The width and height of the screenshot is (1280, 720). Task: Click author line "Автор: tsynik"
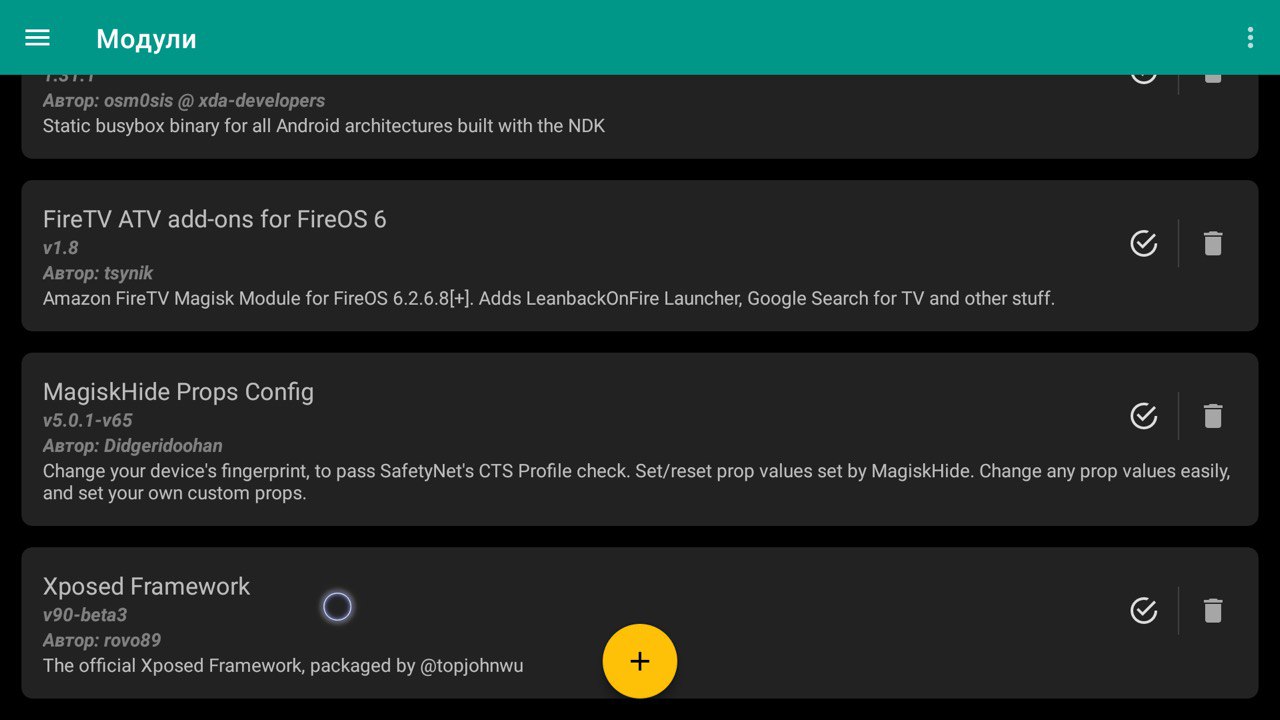(x=98, y=273)
